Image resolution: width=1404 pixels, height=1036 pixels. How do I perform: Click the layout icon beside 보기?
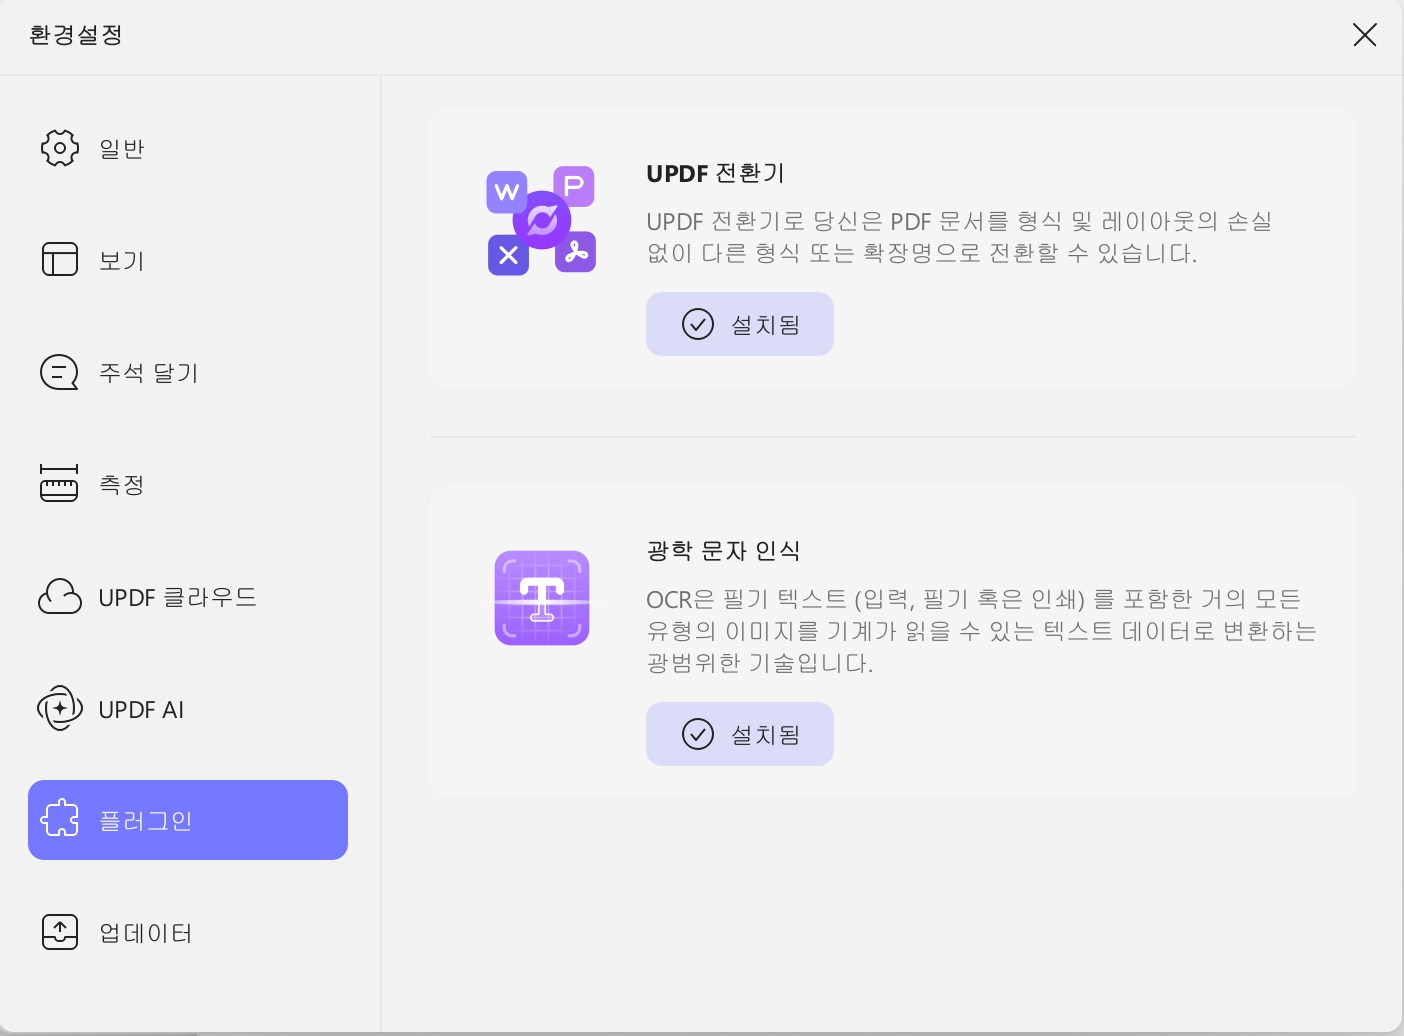click(x=60, y=259)
